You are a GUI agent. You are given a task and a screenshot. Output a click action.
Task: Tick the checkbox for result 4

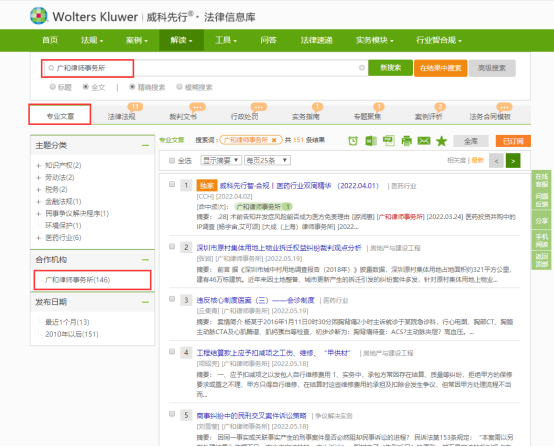tap(172, 352)
